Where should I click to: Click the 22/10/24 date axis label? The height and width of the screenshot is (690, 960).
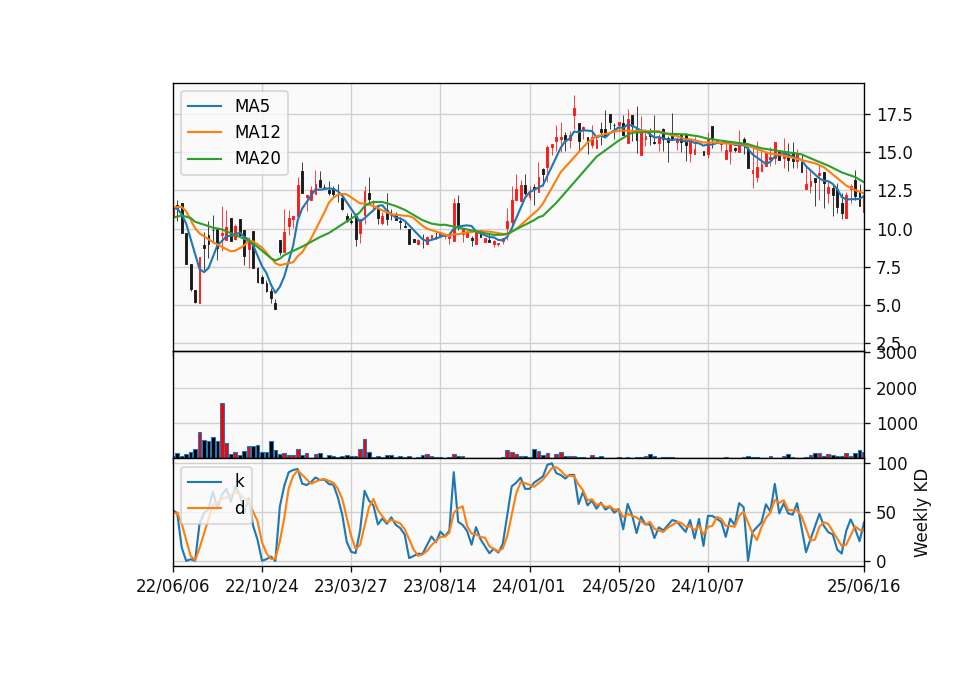[262, 586]
